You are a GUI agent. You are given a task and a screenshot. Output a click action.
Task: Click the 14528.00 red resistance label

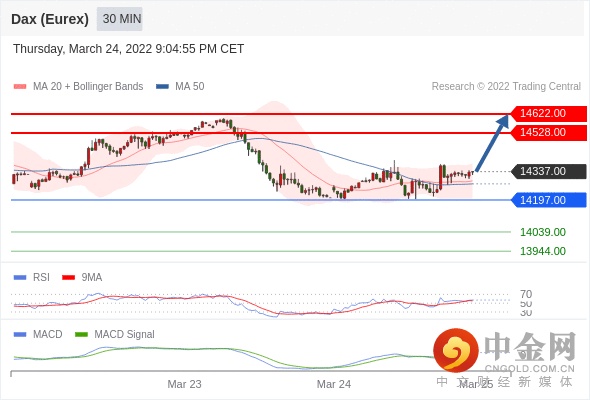tap(549, 132)
